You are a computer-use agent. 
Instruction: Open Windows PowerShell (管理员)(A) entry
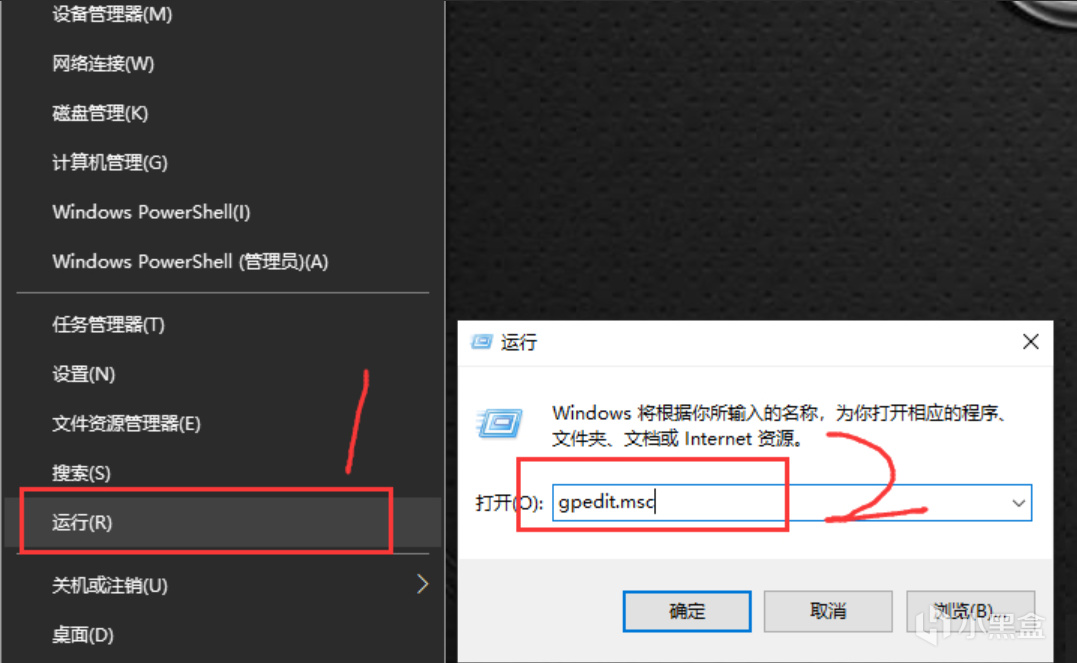[223, 261]
